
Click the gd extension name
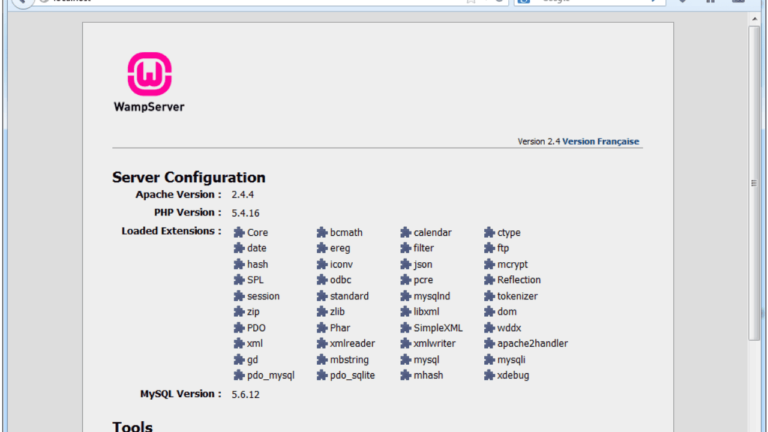tap(252, 360)
